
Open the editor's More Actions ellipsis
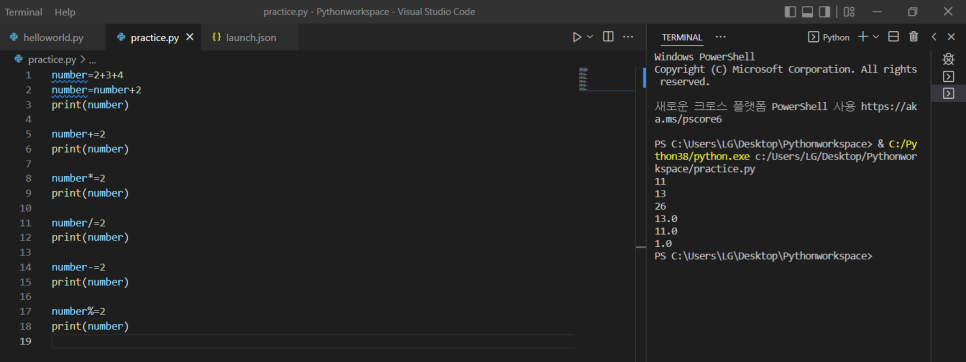click(x=628, y=37)
